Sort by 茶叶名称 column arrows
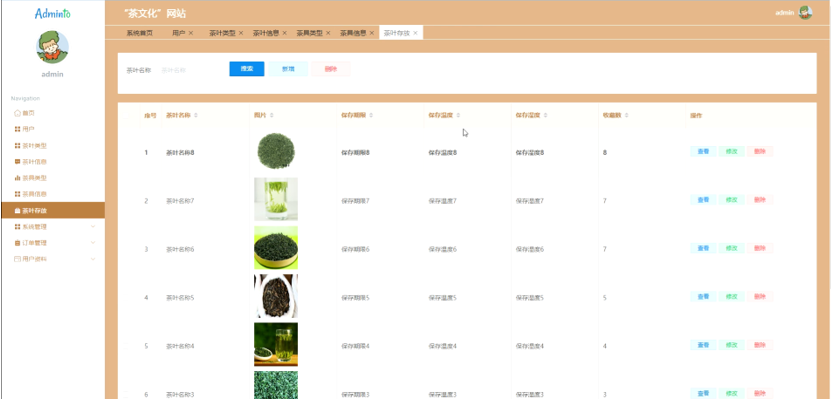This screenshot has height=401, width=831. point(196,115)
